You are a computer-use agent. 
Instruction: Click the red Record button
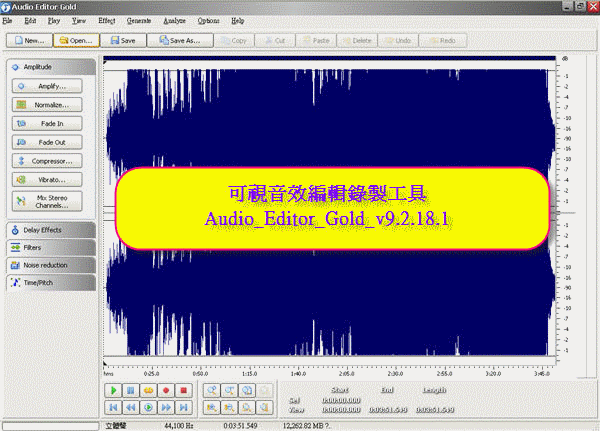tap(166, 390)
